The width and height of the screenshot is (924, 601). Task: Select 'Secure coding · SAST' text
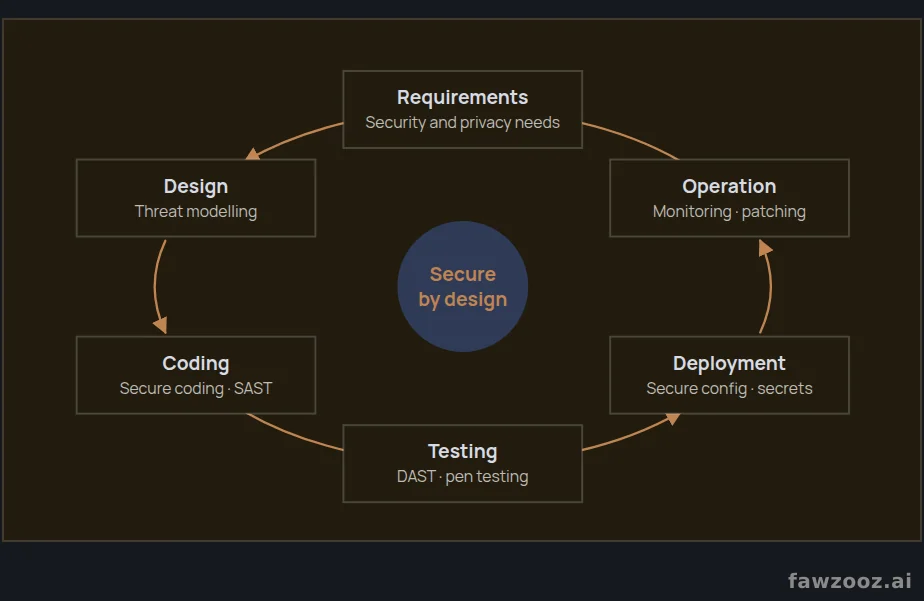pos(196,389)
